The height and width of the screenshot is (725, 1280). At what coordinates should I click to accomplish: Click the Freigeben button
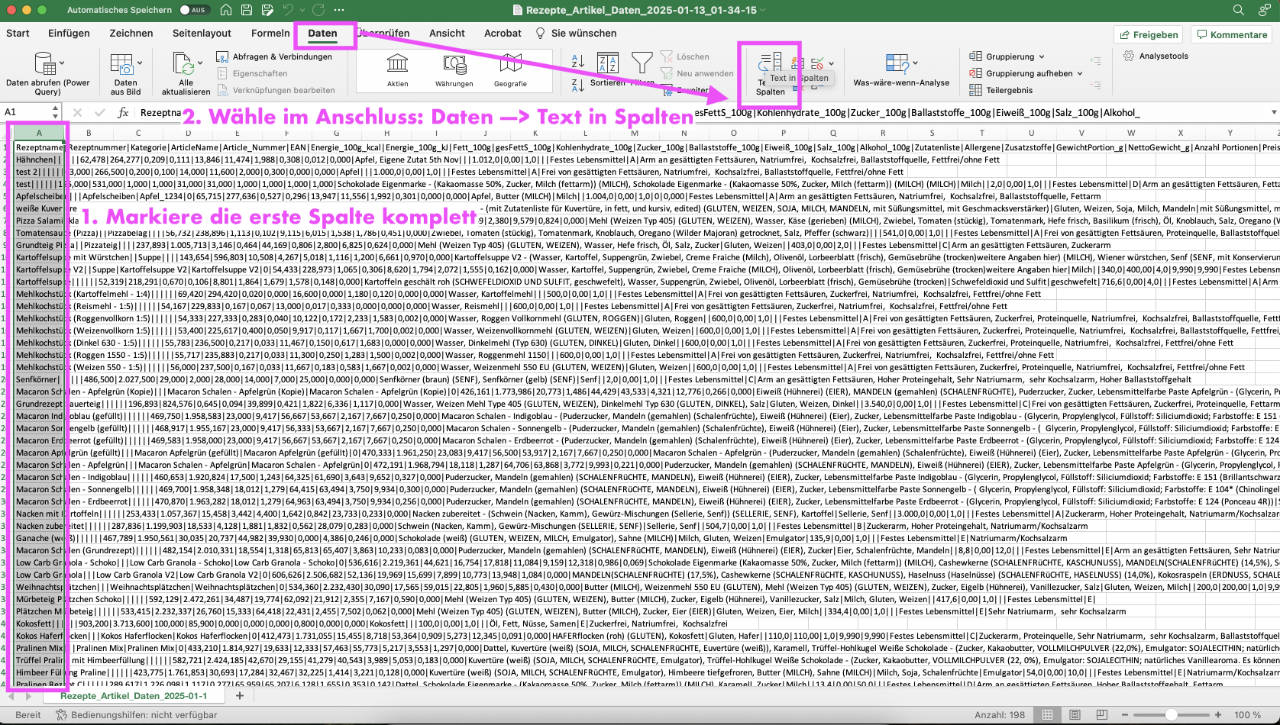click(x=1148, y=35)
